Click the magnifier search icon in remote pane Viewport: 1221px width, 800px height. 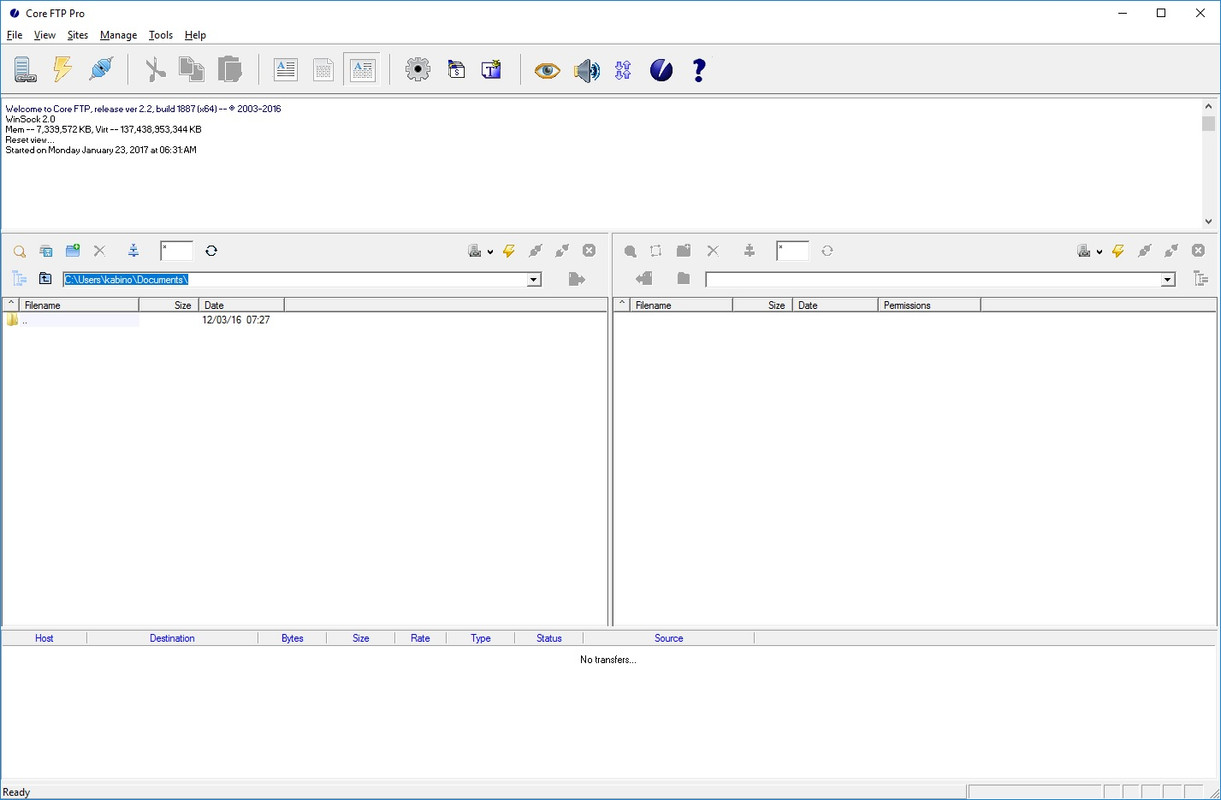tap(630, 251)
